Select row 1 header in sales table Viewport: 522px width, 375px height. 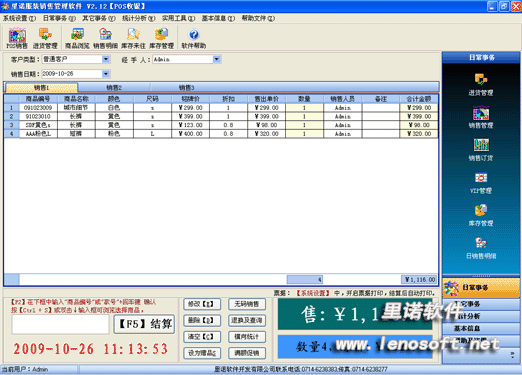[x=12, y=108]
